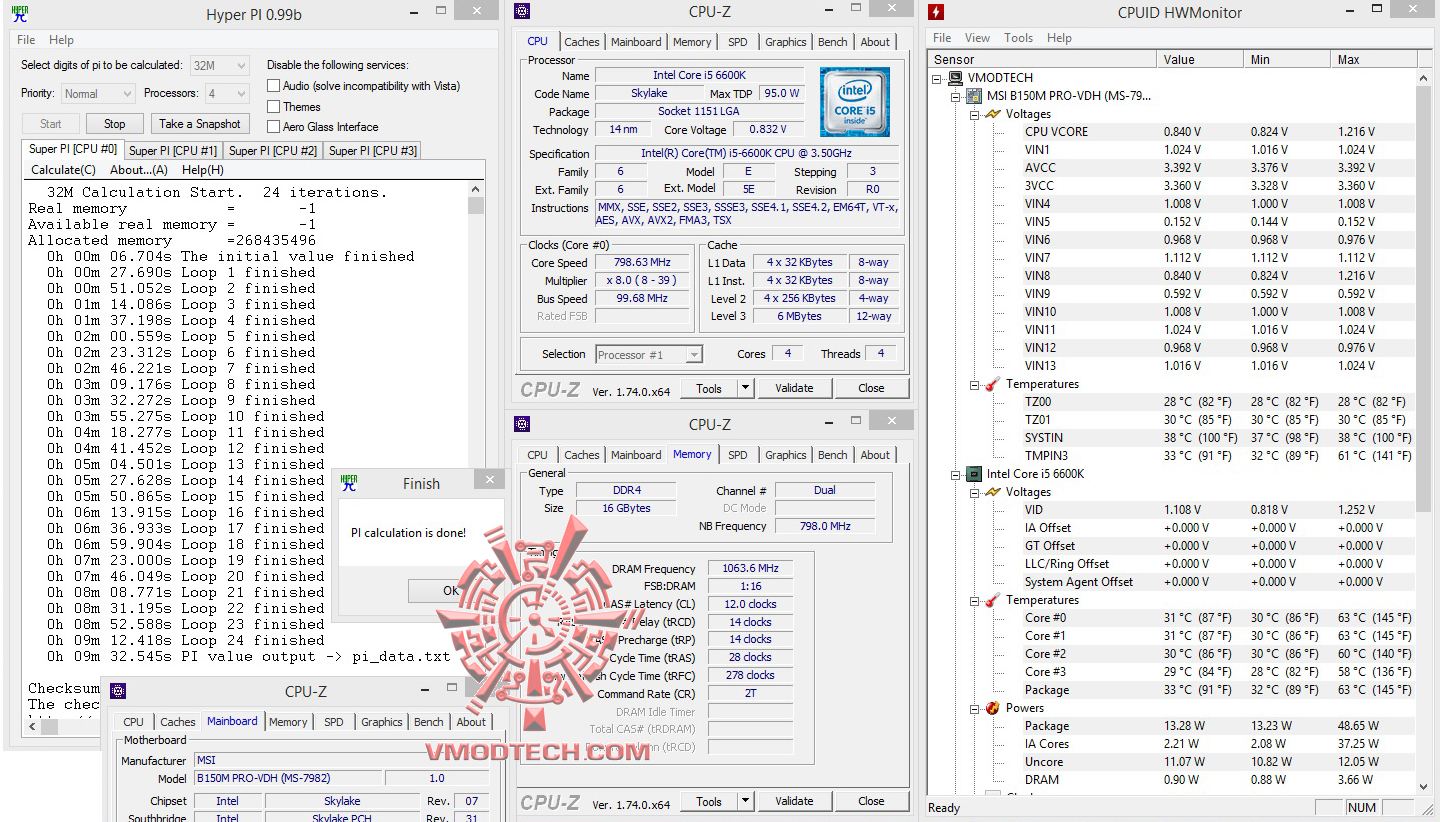Screen dimensions: 1440x822
Task: Click the Intel Core i5 logo in CPU-Z
Action: coord(854,101)
